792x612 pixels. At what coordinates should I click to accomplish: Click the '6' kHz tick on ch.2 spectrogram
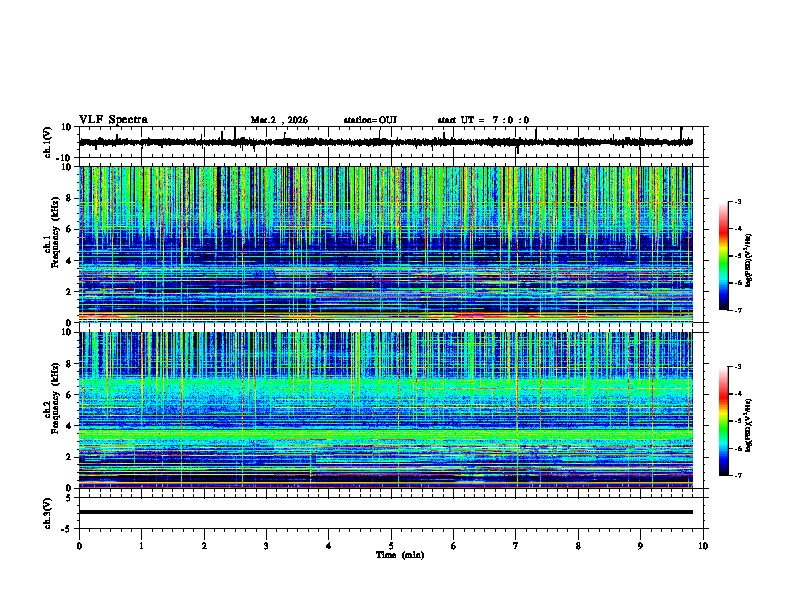pyautogui.click(x=69, y=395)
